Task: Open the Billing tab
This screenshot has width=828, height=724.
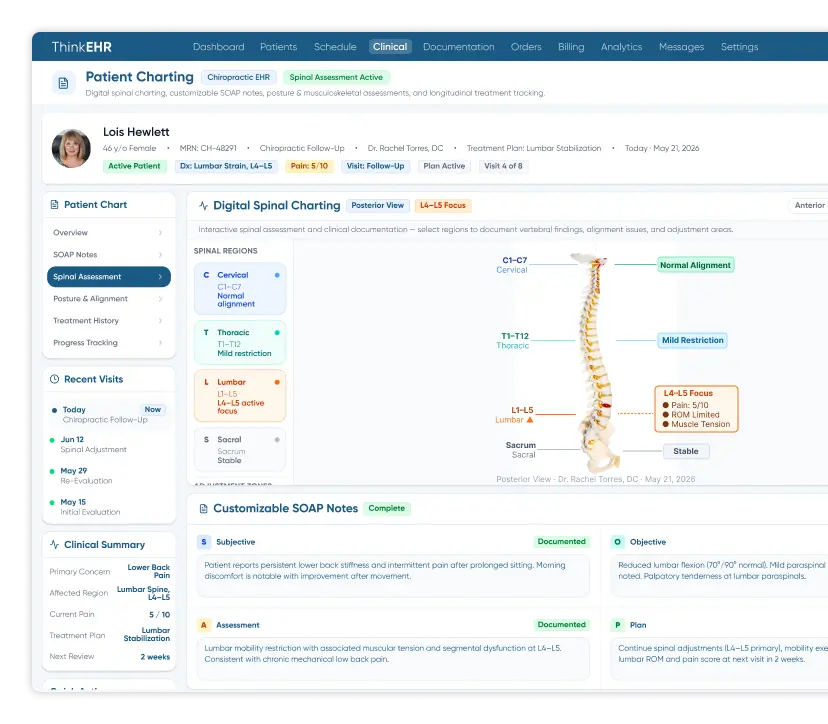Action: pyautogui.click(x=571, y=47)
